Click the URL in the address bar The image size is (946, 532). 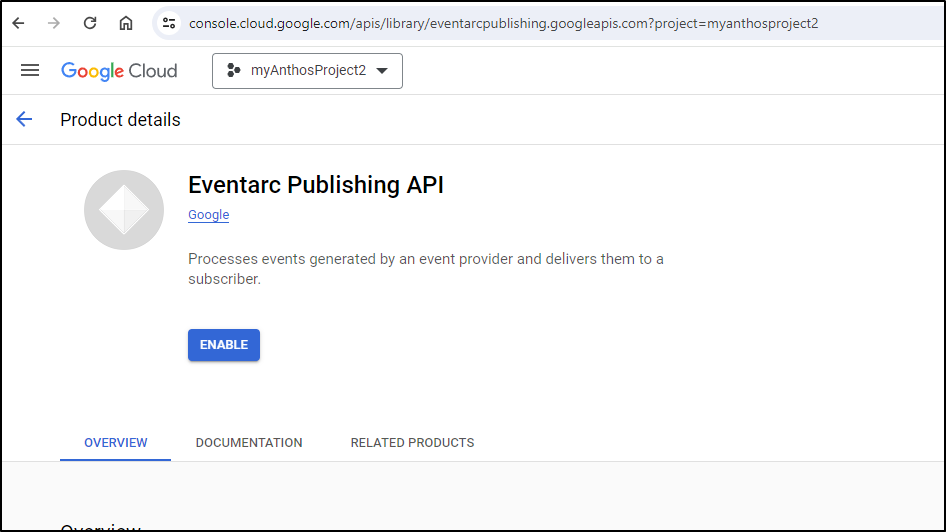point(504,24)
